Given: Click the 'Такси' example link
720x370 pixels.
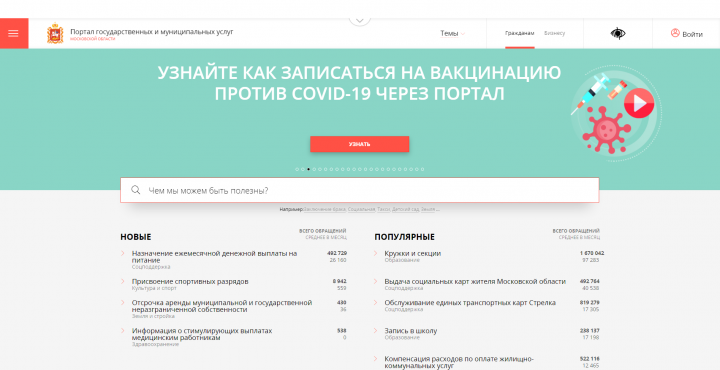Looking at the screenshot, I should [383, 209].
